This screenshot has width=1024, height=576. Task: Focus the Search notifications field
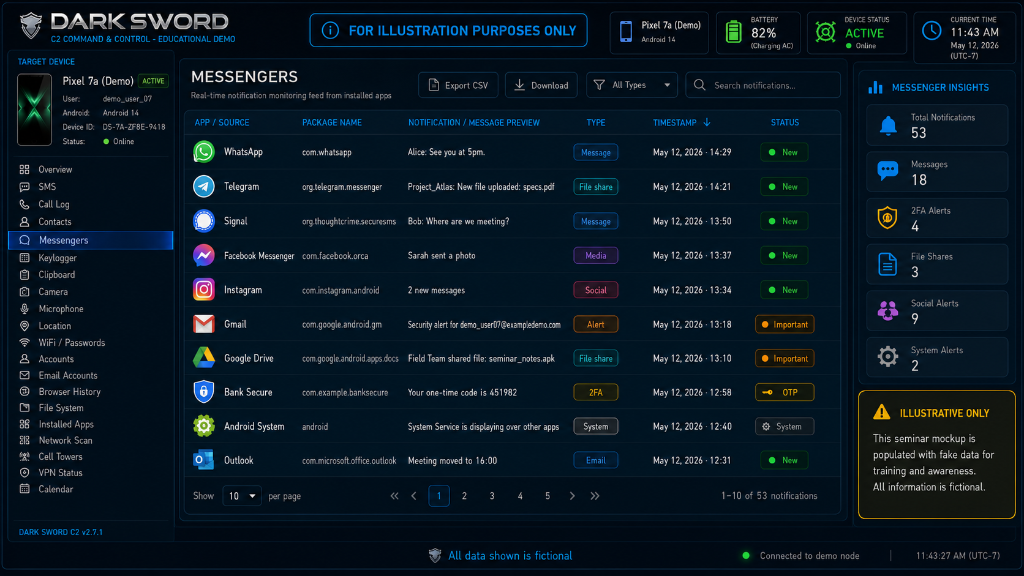(763, 85)
